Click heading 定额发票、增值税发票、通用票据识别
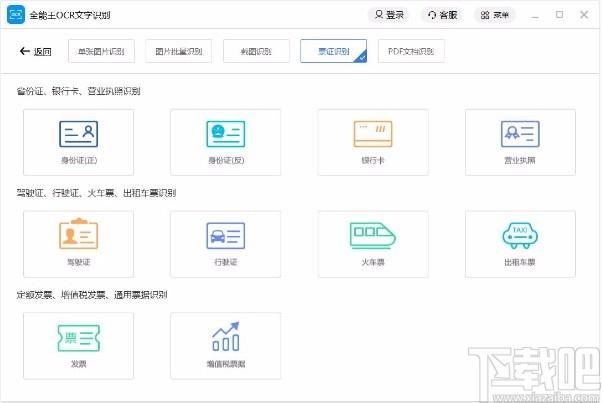The width and height of the screenshot is (603, 403). pyautogui.click(x=92, y=295)
